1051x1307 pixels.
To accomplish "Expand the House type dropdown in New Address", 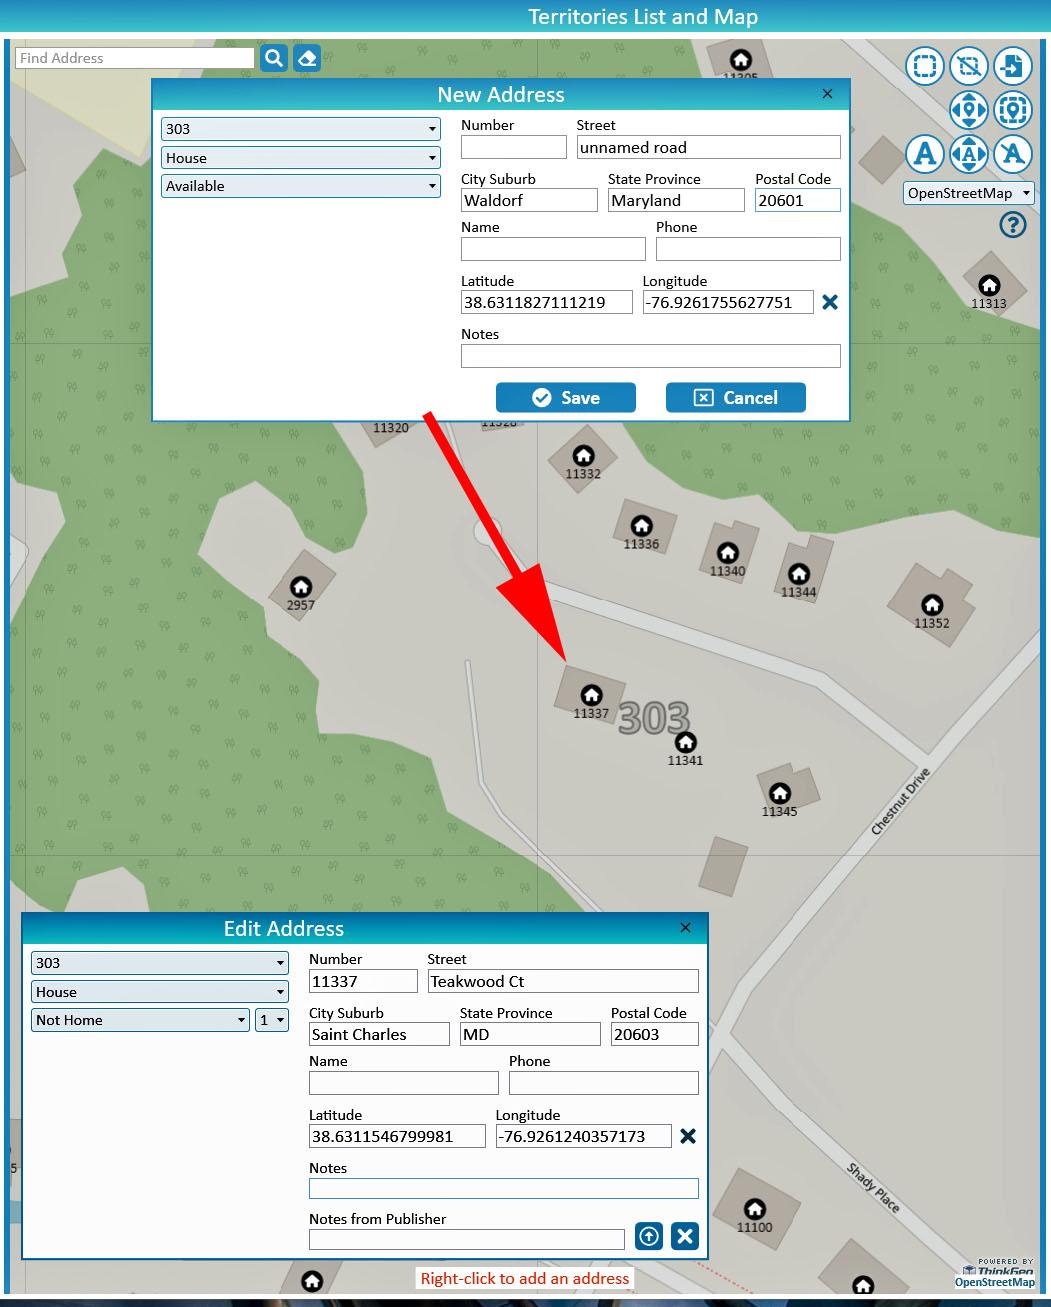I will click(300, 158).
